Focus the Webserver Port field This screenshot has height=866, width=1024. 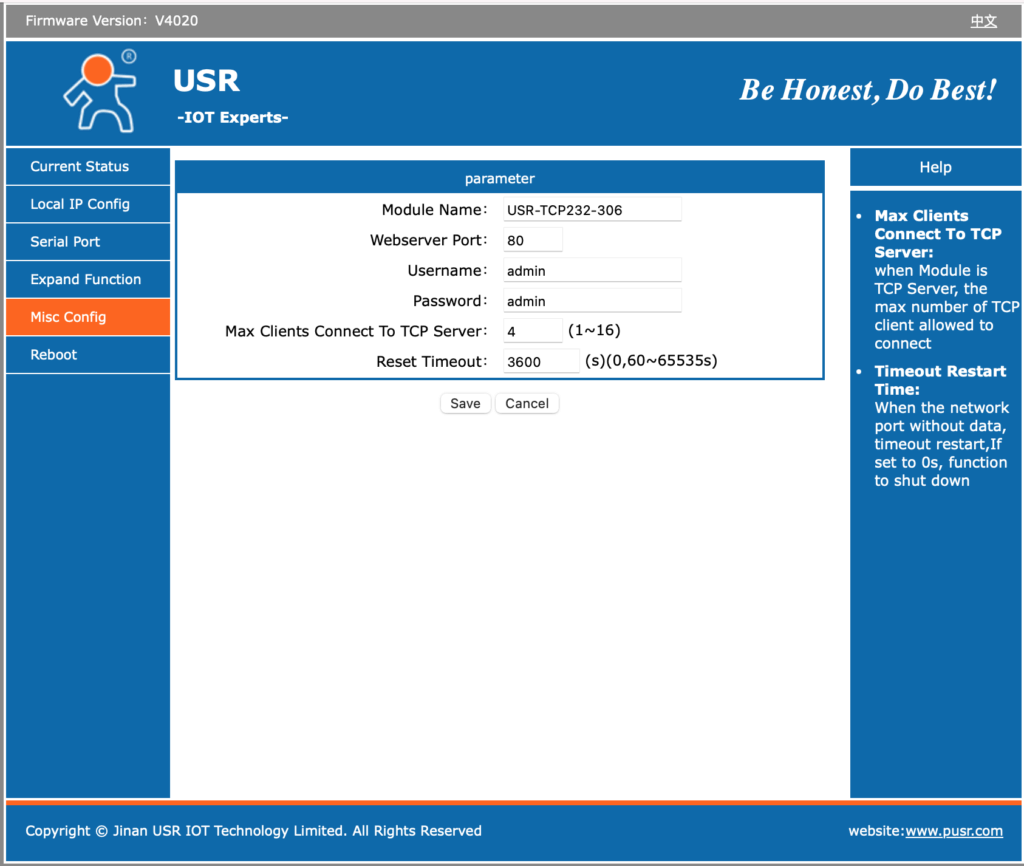532,240
